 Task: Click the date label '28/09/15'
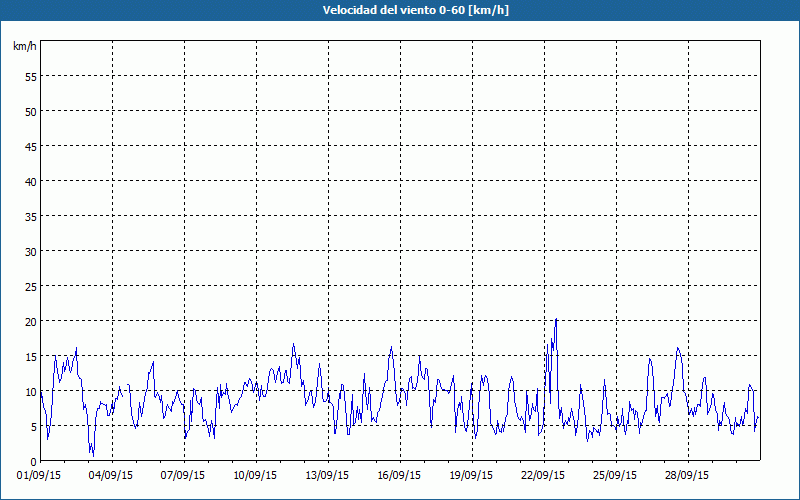(x=687, y=475)
